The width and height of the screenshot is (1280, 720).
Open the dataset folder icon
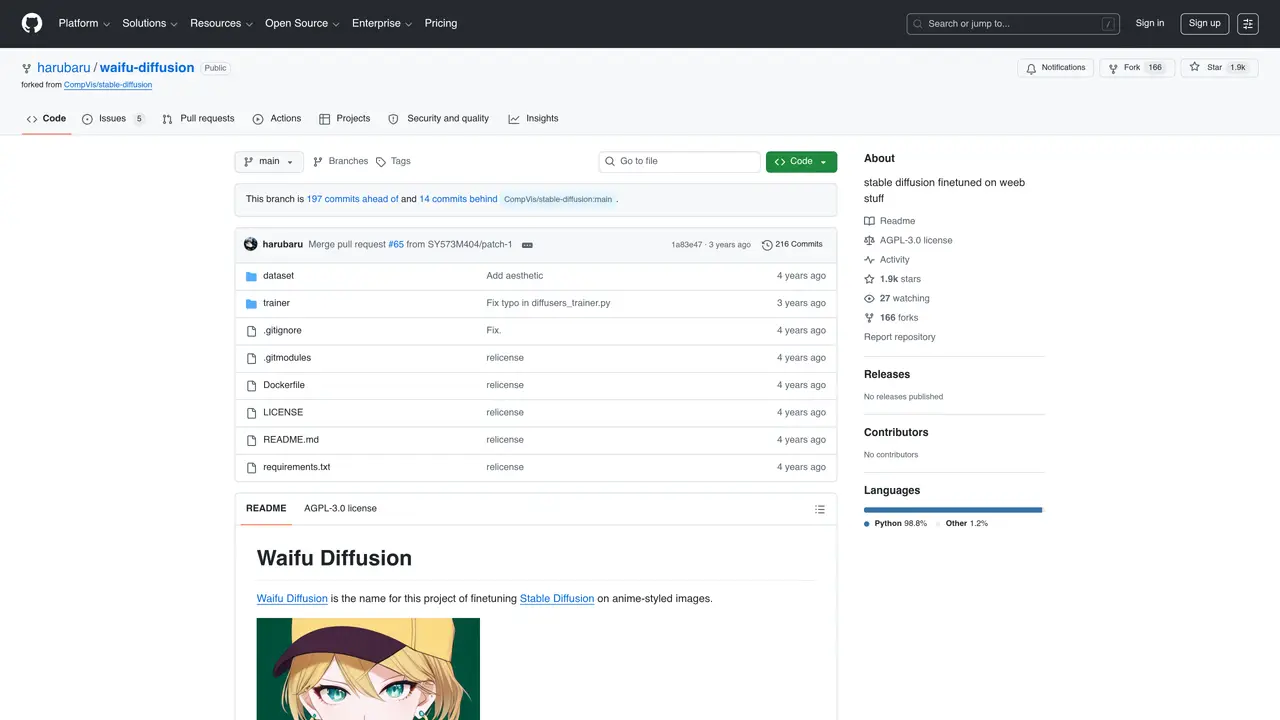[252, 276]
